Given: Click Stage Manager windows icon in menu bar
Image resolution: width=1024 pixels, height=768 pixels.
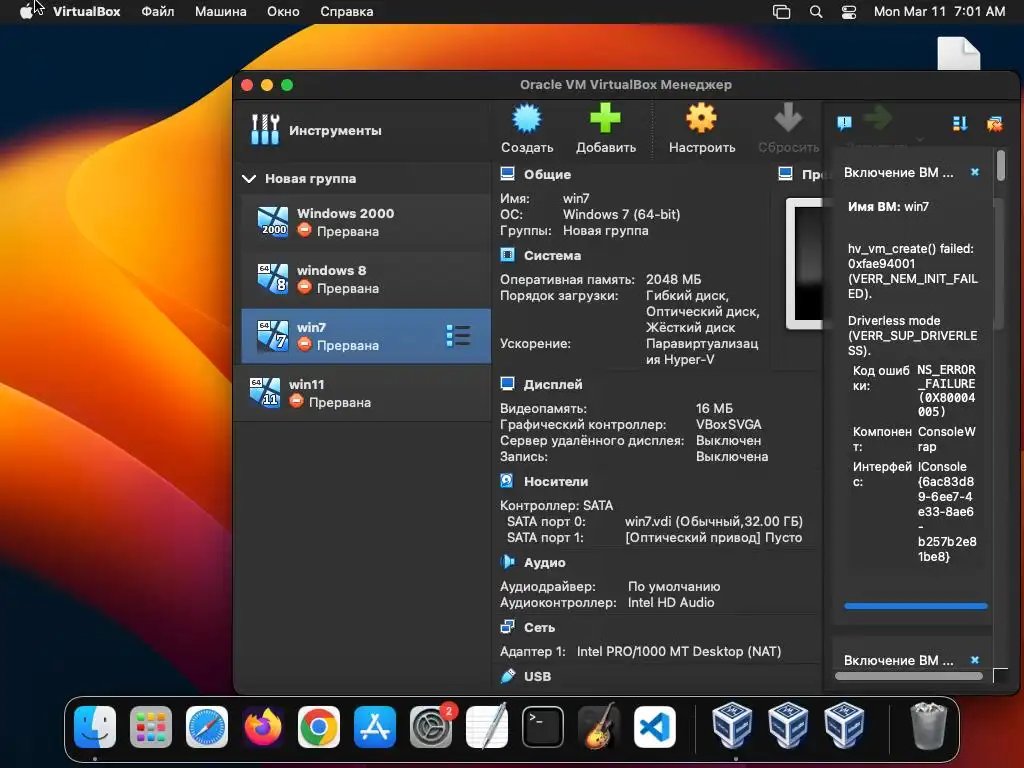Looking at the screenshot, I should 782,12.
